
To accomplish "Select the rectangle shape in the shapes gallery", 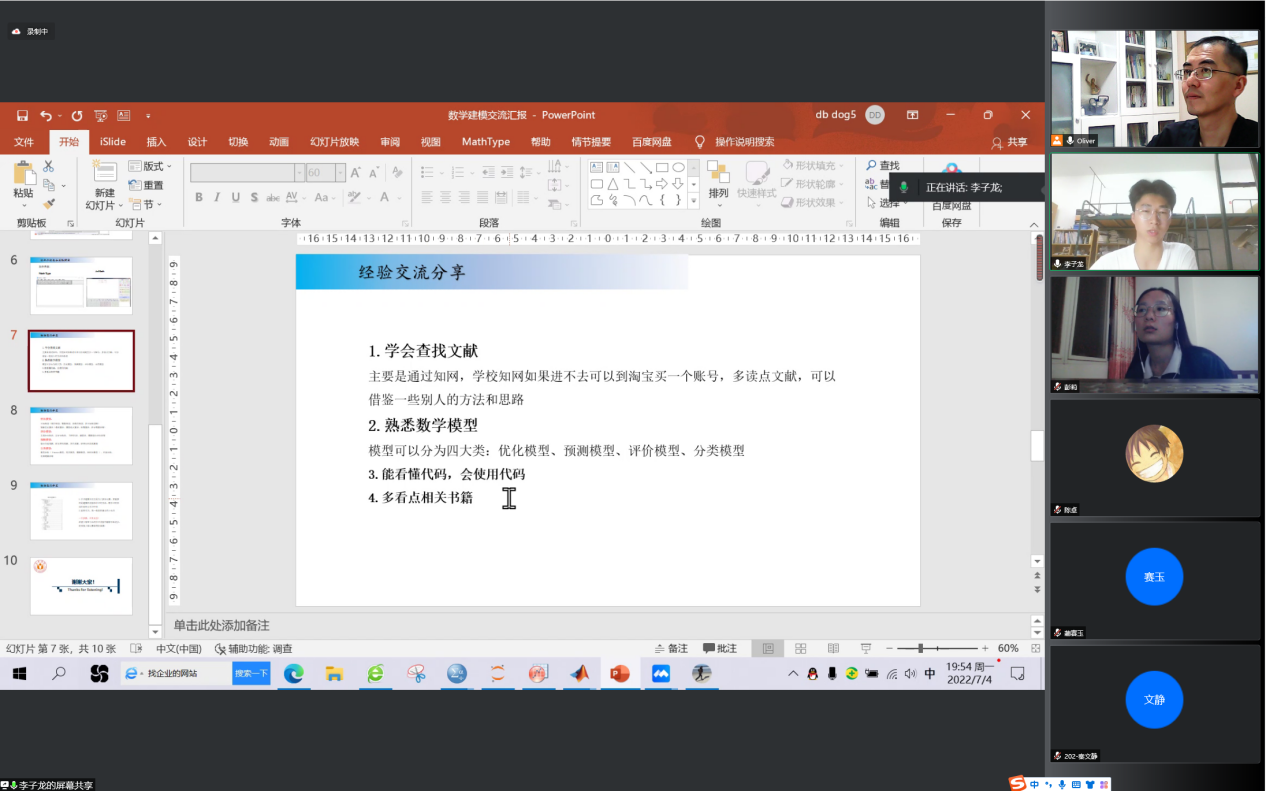I will pos(661,167).
